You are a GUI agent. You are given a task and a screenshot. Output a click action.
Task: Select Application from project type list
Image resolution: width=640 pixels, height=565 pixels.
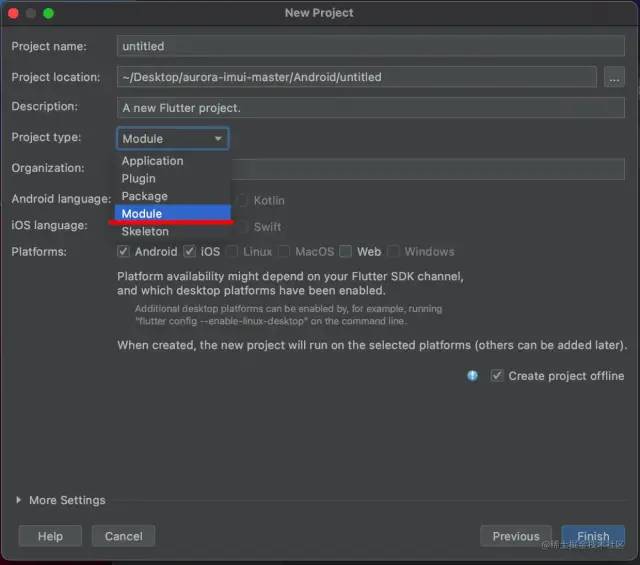point(173,161)
